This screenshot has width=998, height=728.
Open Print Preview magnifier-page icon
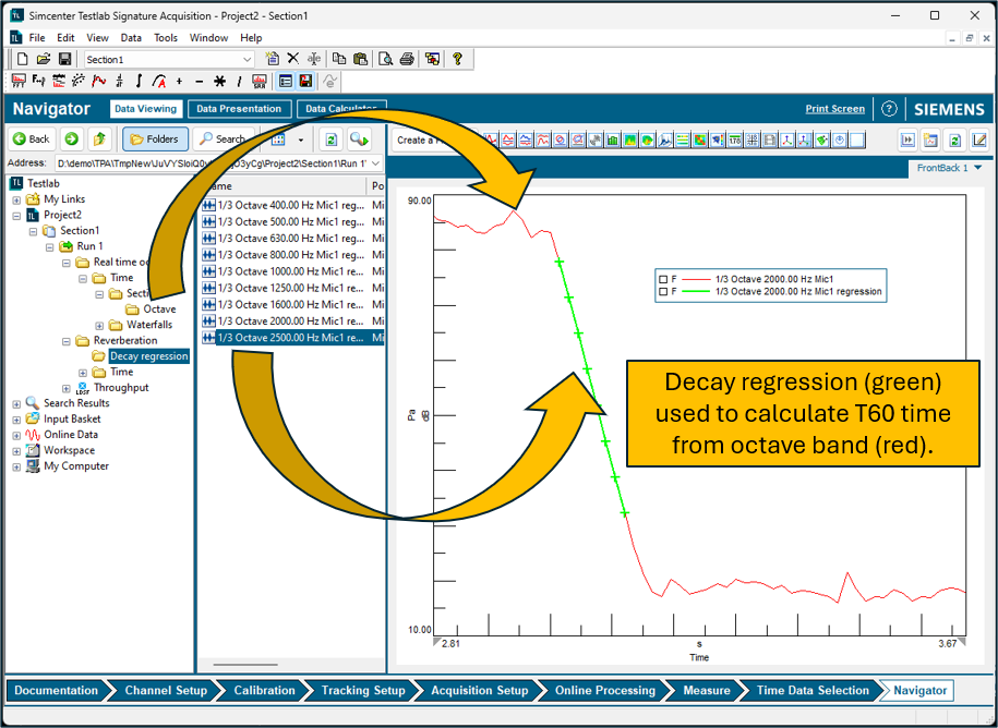[385, 59]
